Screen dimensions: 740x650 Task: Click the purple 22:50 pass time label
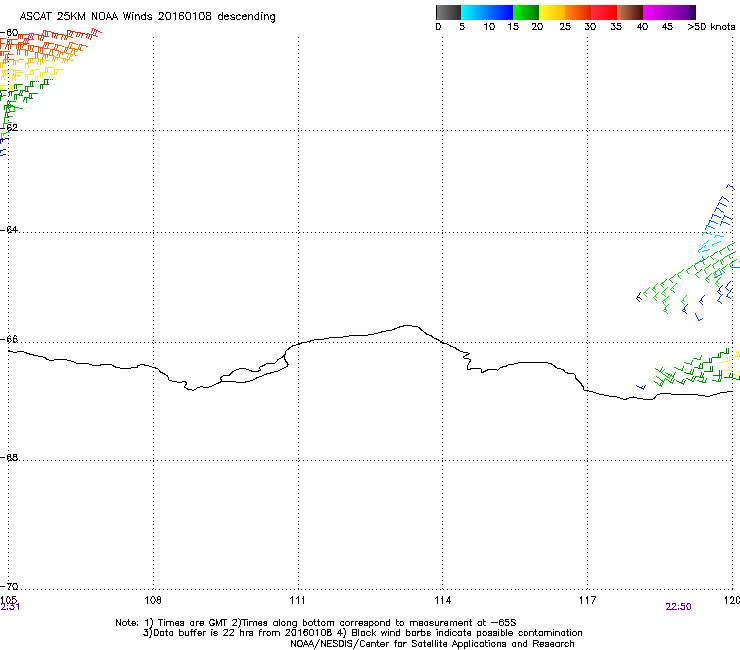(678, 607)
